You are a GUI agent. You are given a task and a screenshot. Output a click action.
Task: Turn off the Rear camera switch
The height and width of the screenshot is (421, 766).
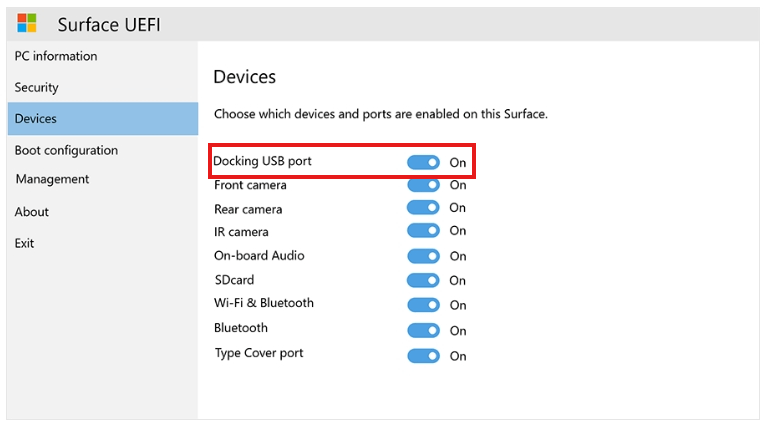tap(423, 208)
